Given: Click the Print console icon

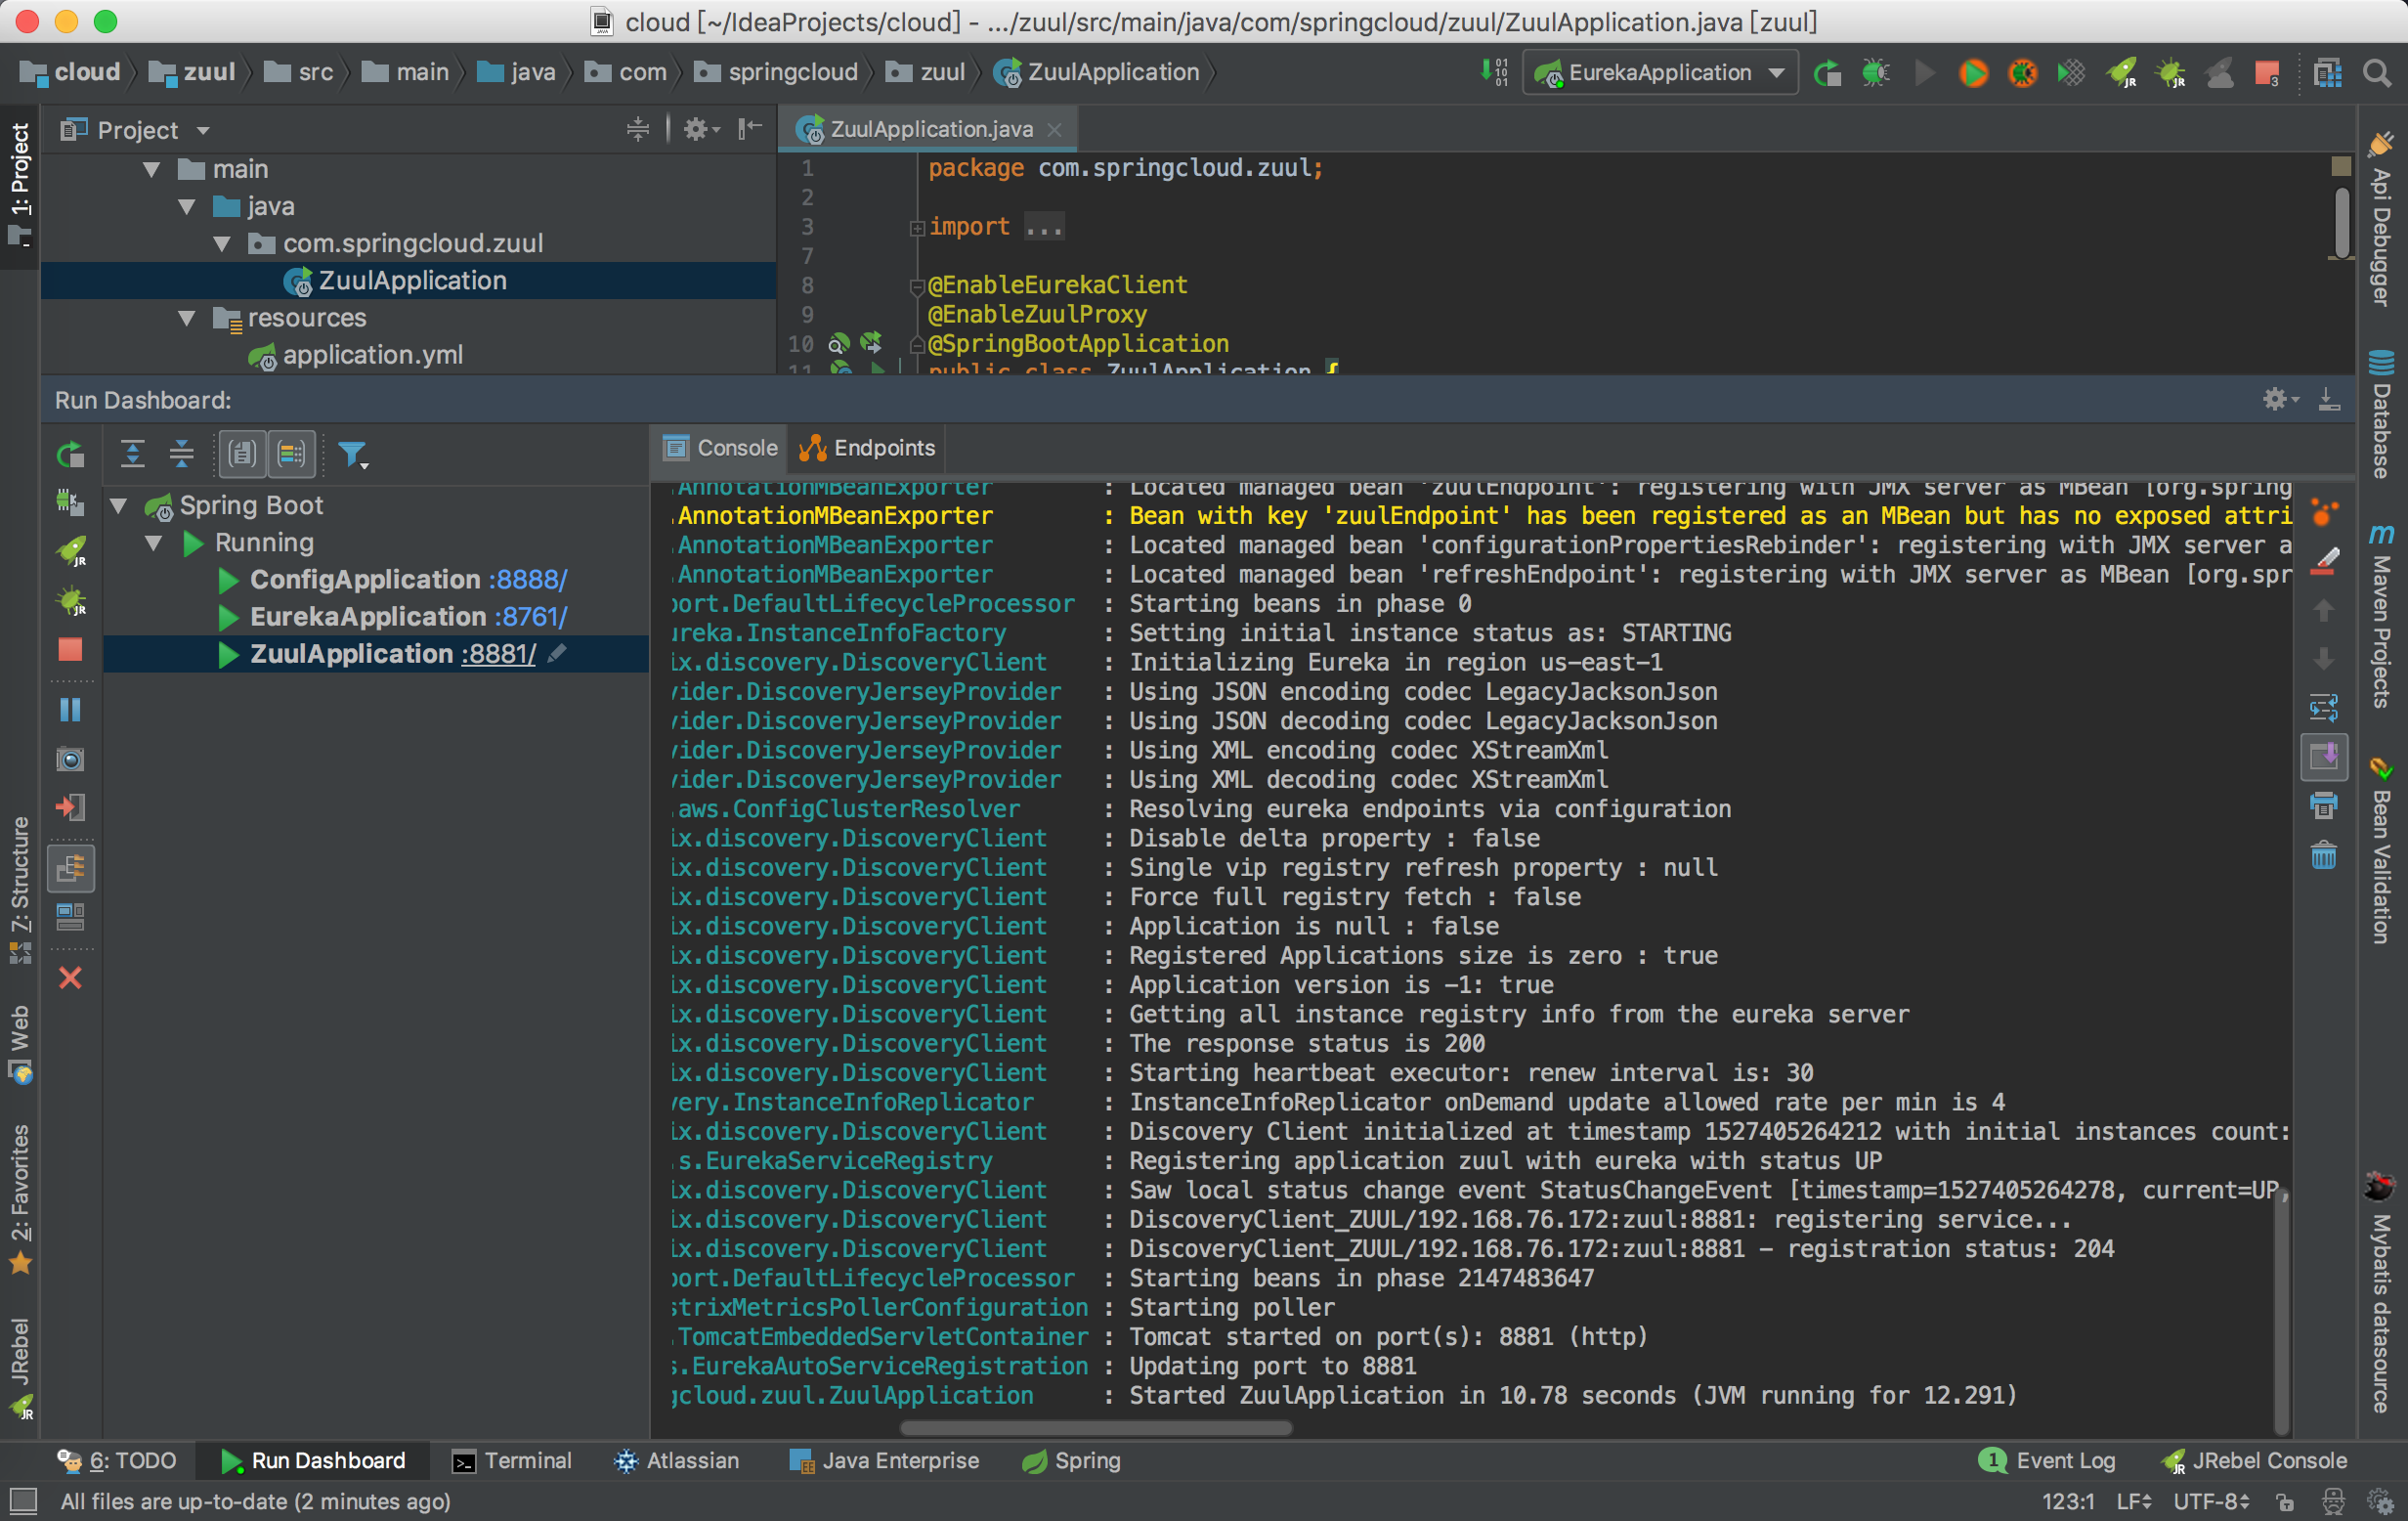Looking at the screenshot, I should click(x=2323, y=806).
